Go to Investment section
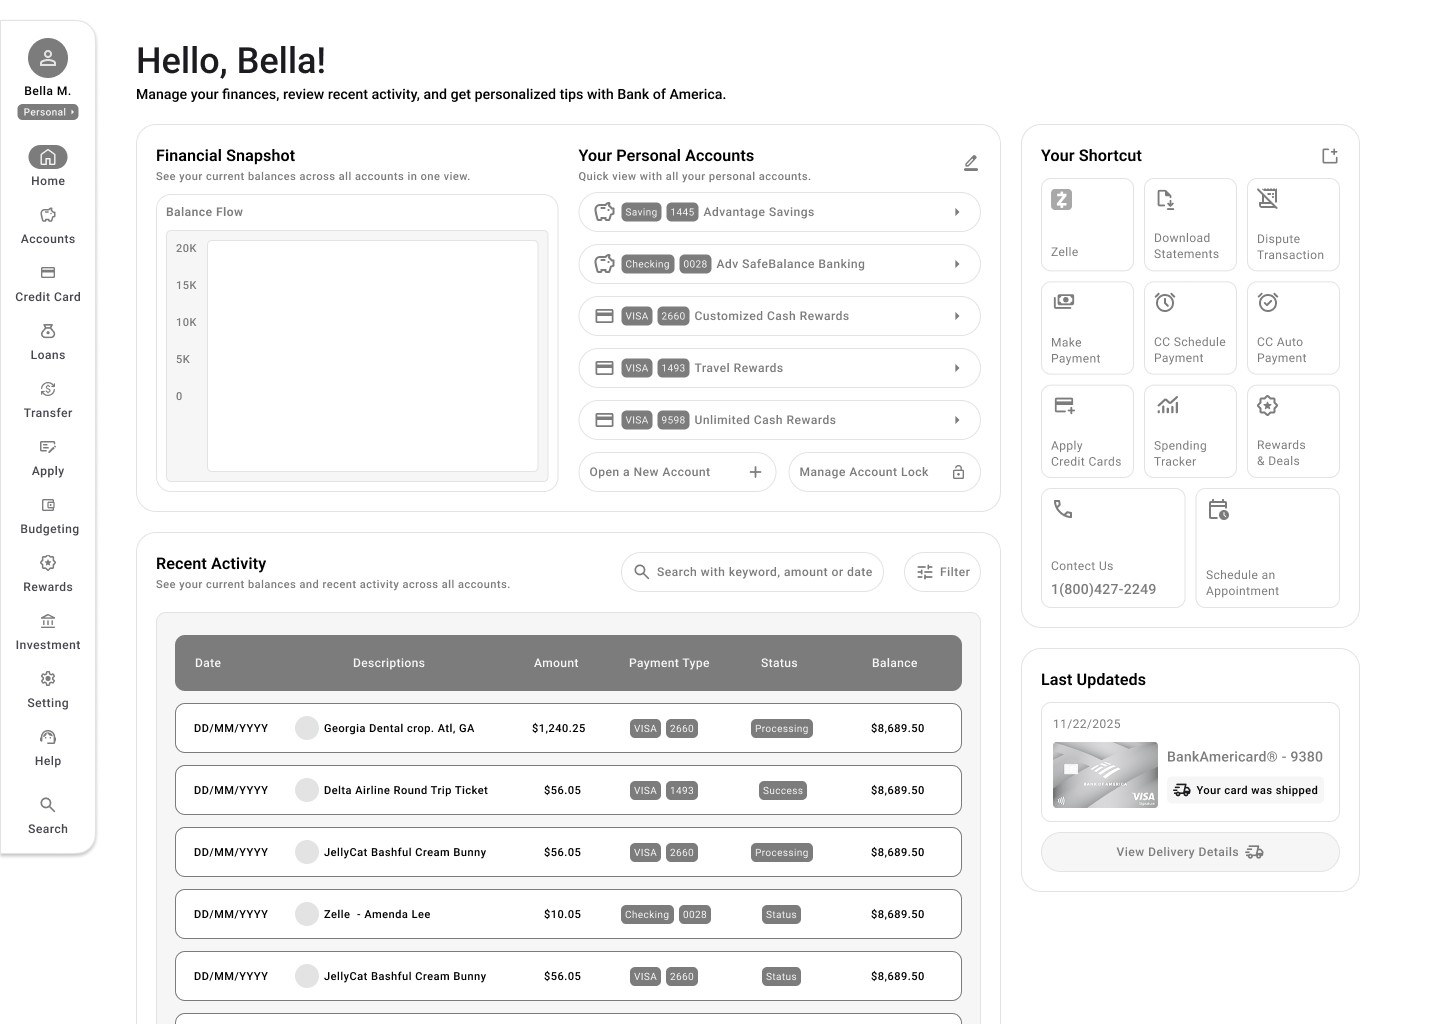1440x1024 pixels. pos(48,631)
